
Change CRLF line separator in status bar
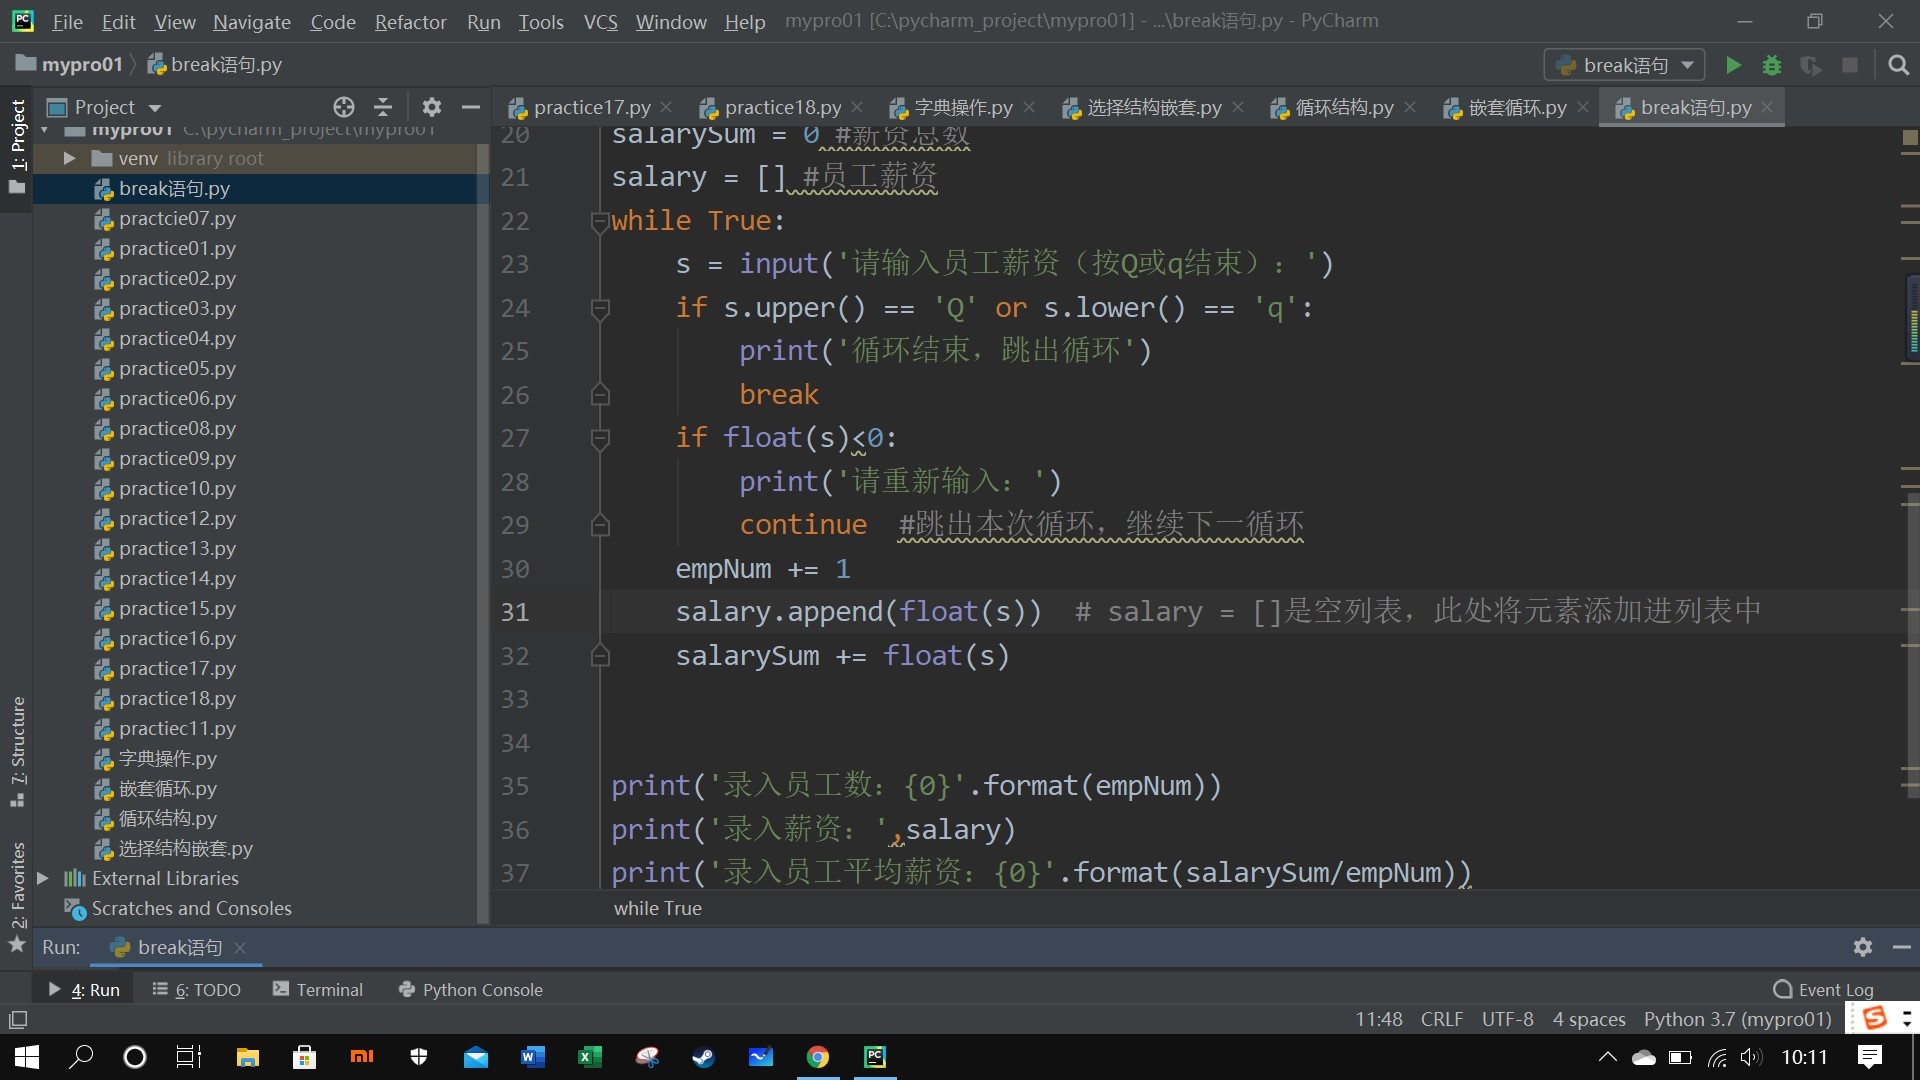coord(1441,1019)
